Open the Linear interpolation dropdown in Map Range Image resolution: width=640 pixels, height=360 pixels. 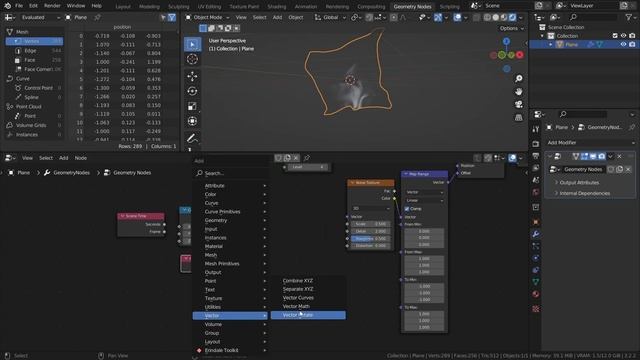424,200
